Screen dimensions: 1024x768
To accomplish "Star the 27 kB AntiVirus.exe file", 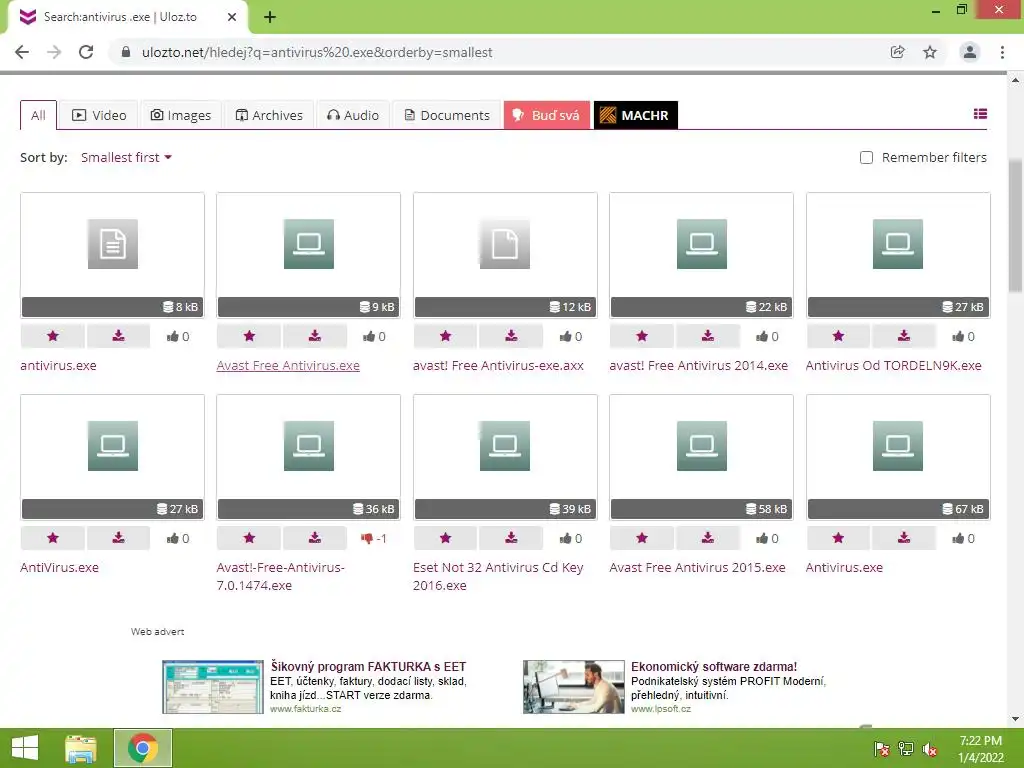I will click(x=53, y=537).
